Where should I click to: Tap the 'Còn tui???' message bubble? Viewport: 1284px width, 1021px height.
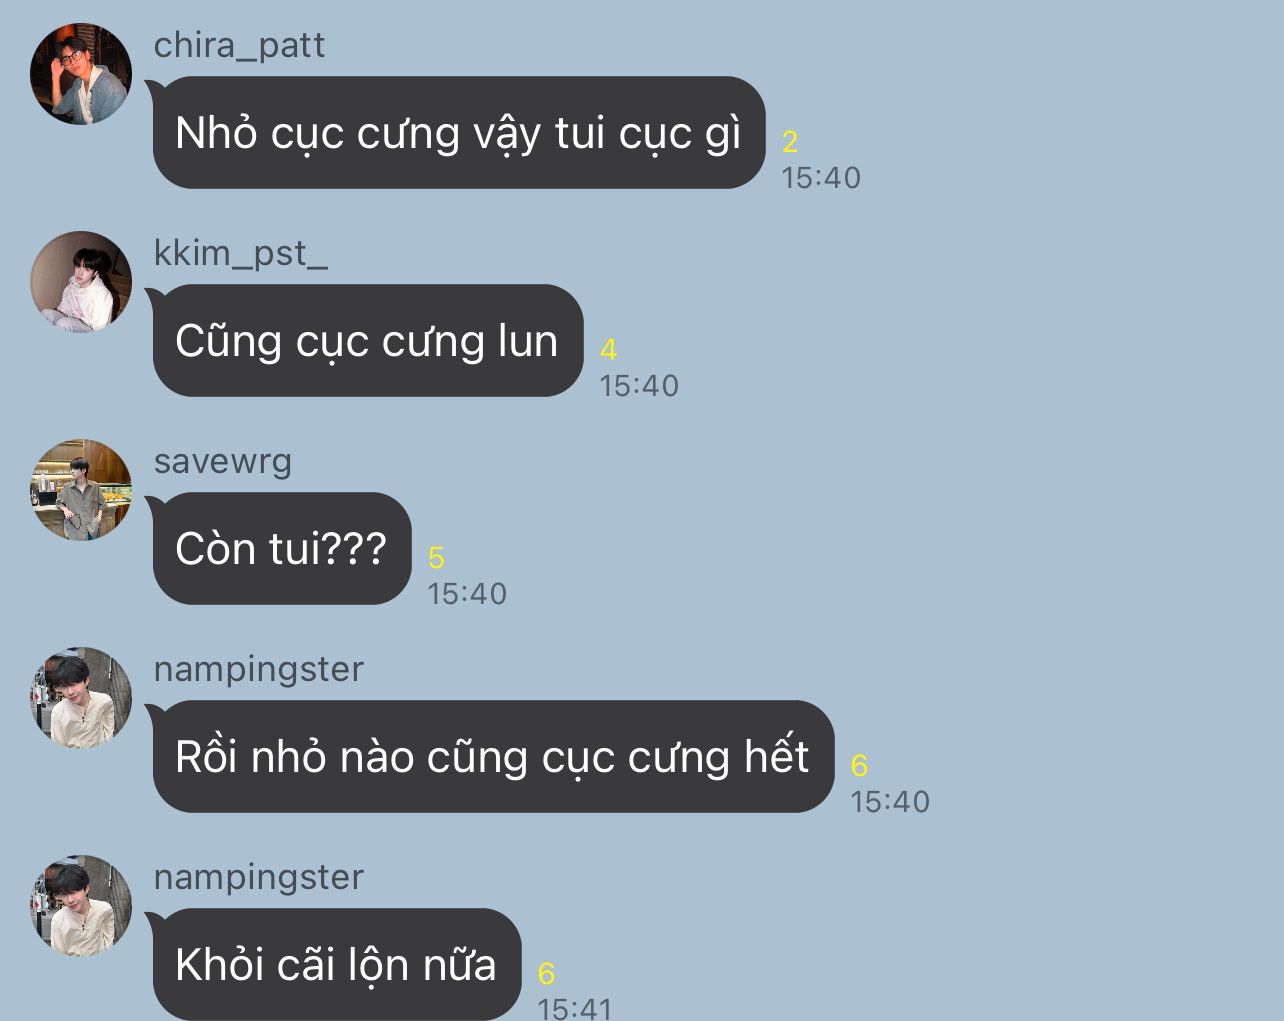281,549
